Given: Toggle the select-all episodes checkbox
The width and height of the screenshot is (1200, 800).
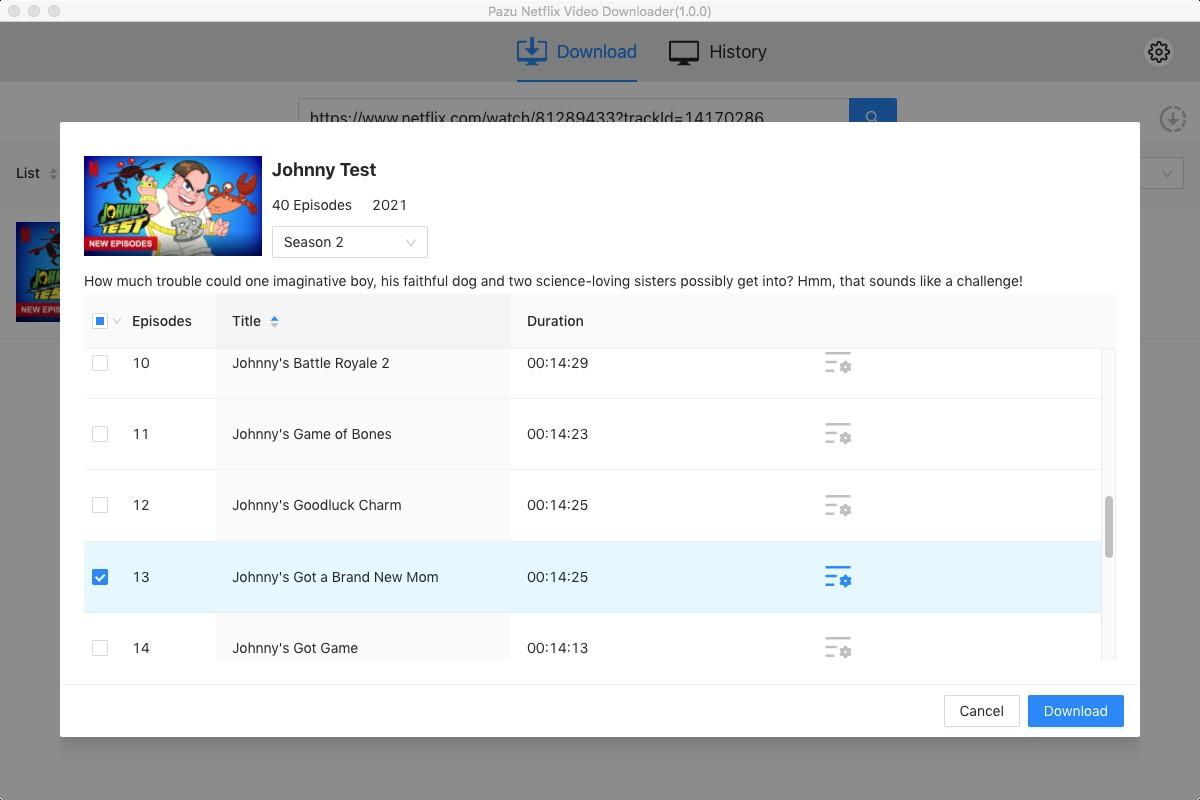Looking at the screenshot, I should click(99, 321).
